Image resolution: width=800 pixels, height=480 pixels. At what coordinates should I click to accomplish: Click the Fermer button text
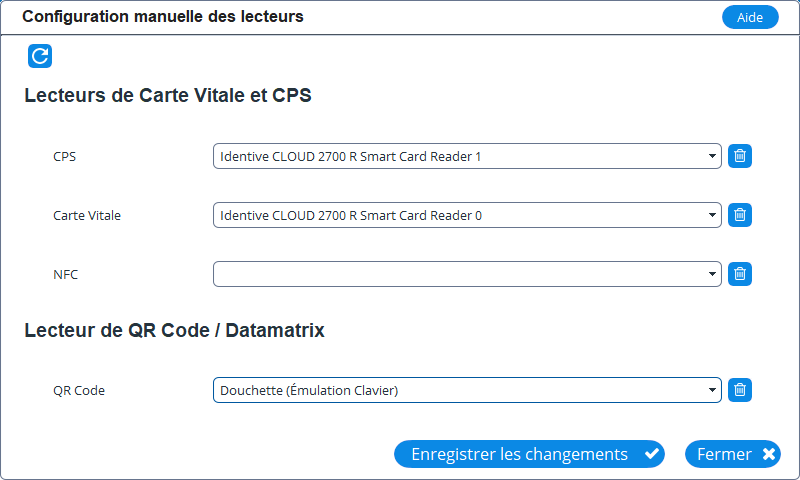pyautogui.click(x=724, y=454)
